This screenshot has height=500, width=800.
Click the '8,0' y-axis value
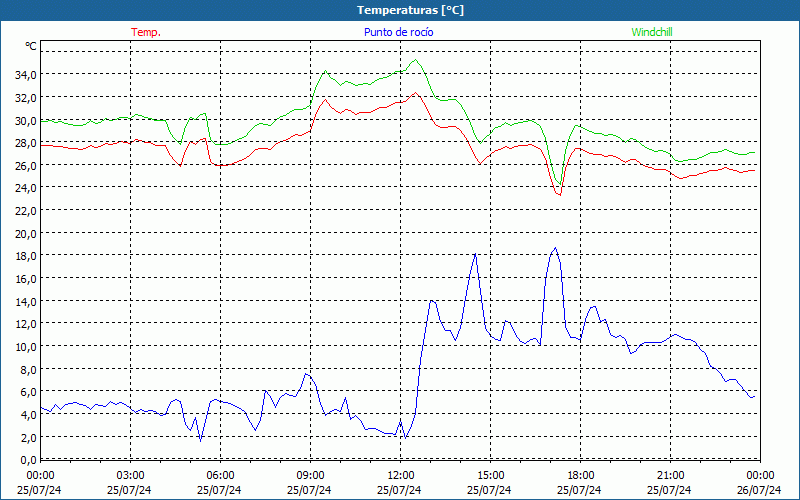coord(29,369)
